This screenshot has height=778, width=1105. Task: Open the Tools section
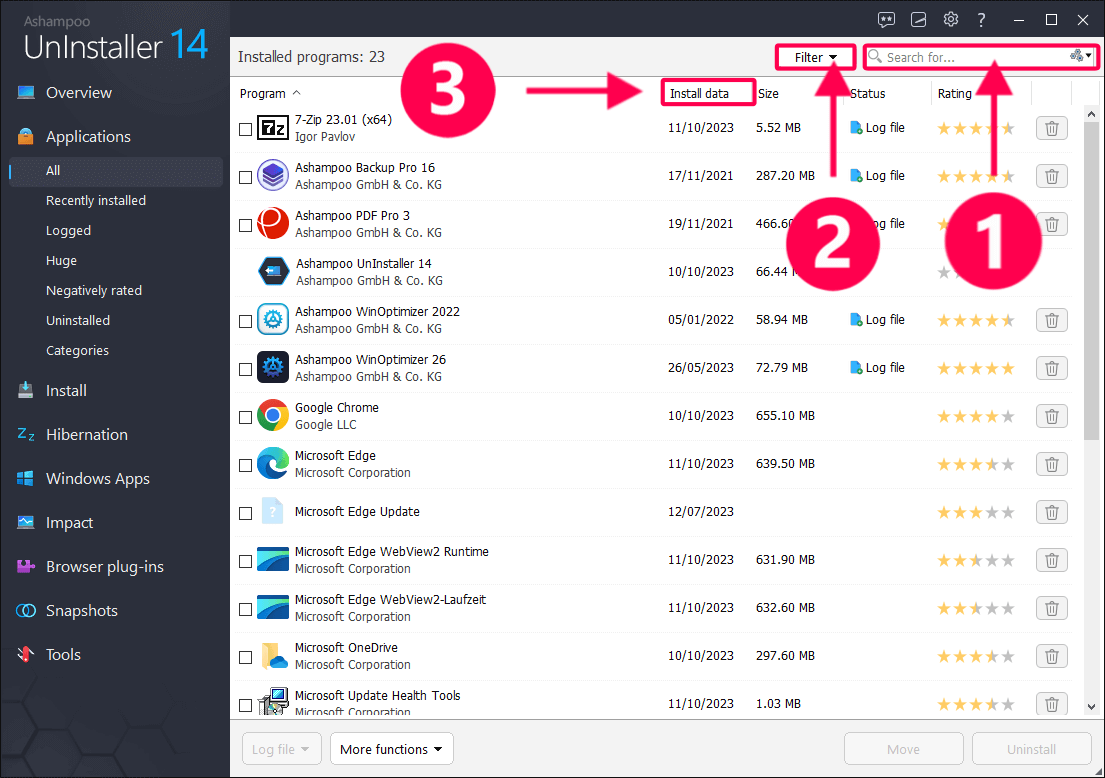coord(63,654)
